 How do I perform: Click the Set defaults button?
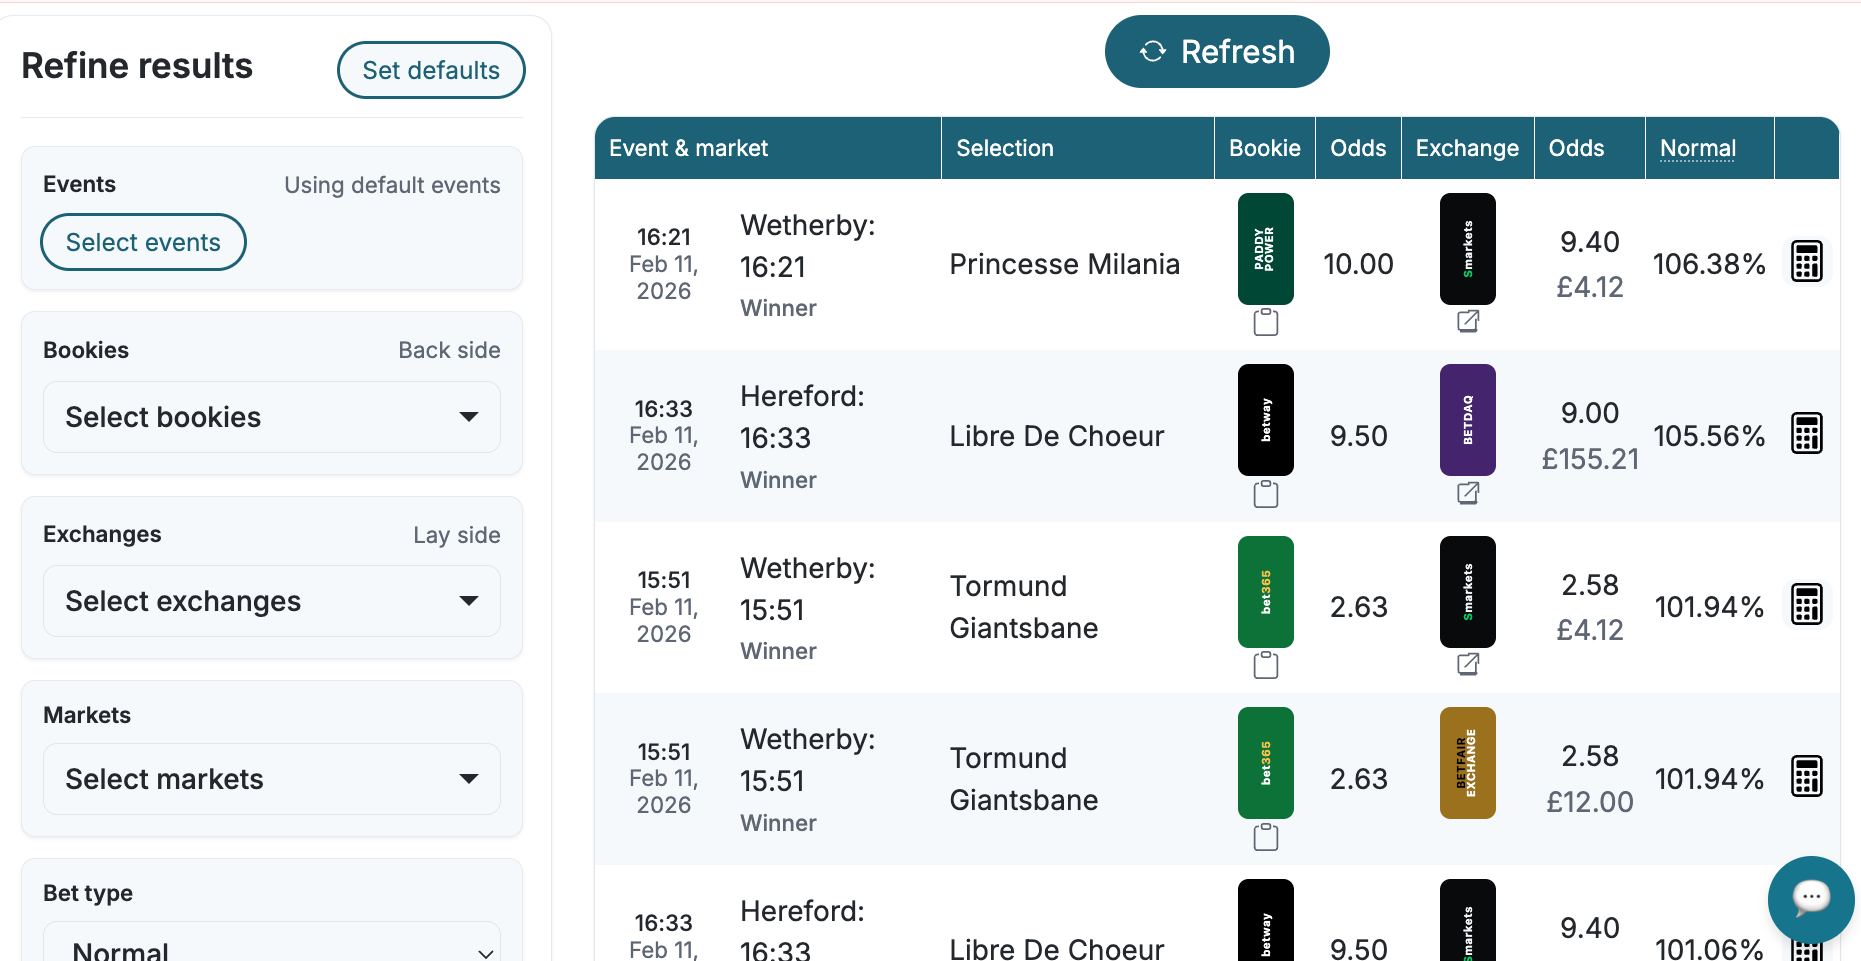tap(431, 70)
